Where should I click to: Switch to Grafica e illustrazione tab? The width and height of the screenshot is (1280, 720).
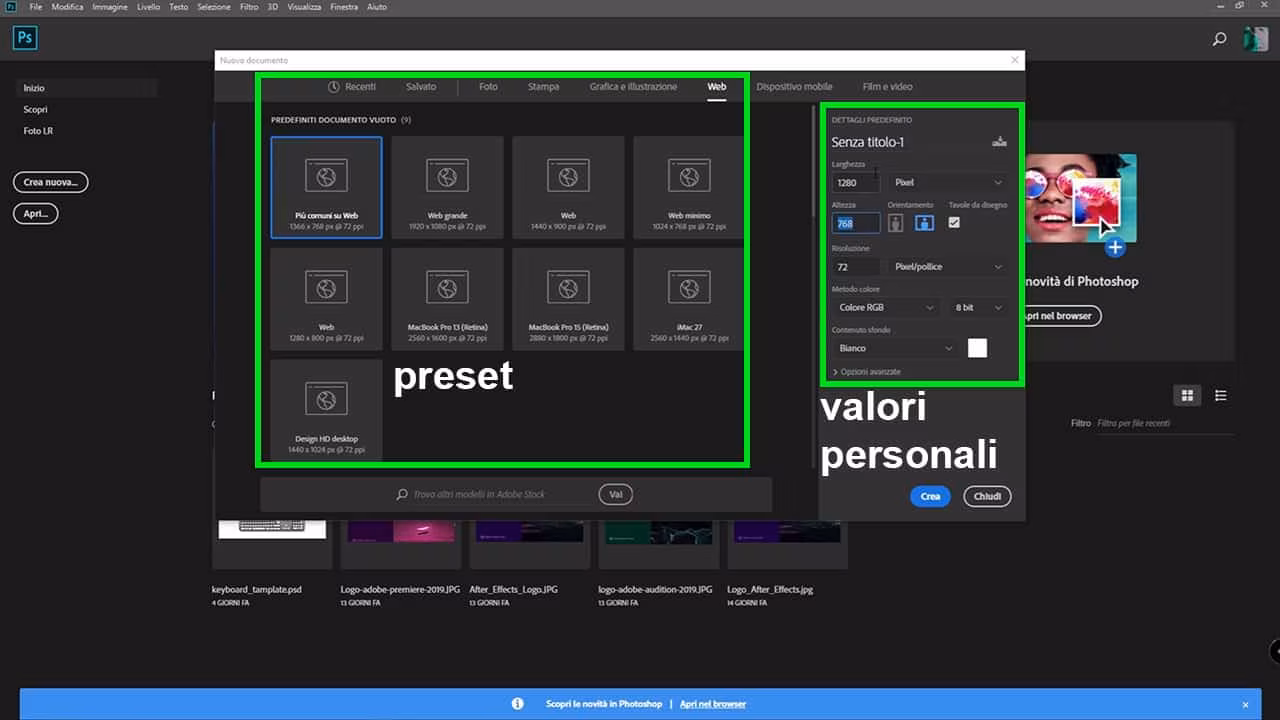633,87
